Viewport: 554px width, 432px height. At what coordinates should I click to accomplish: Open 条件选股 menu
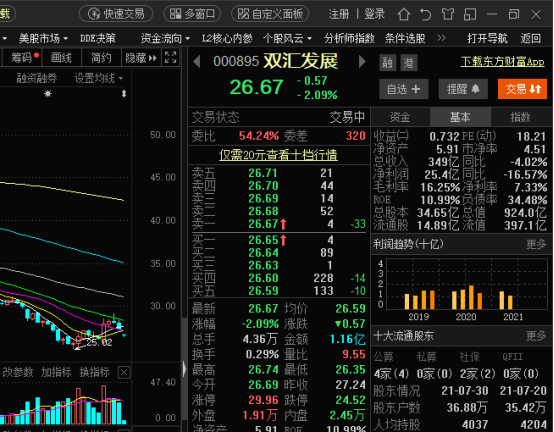(405, 38)
